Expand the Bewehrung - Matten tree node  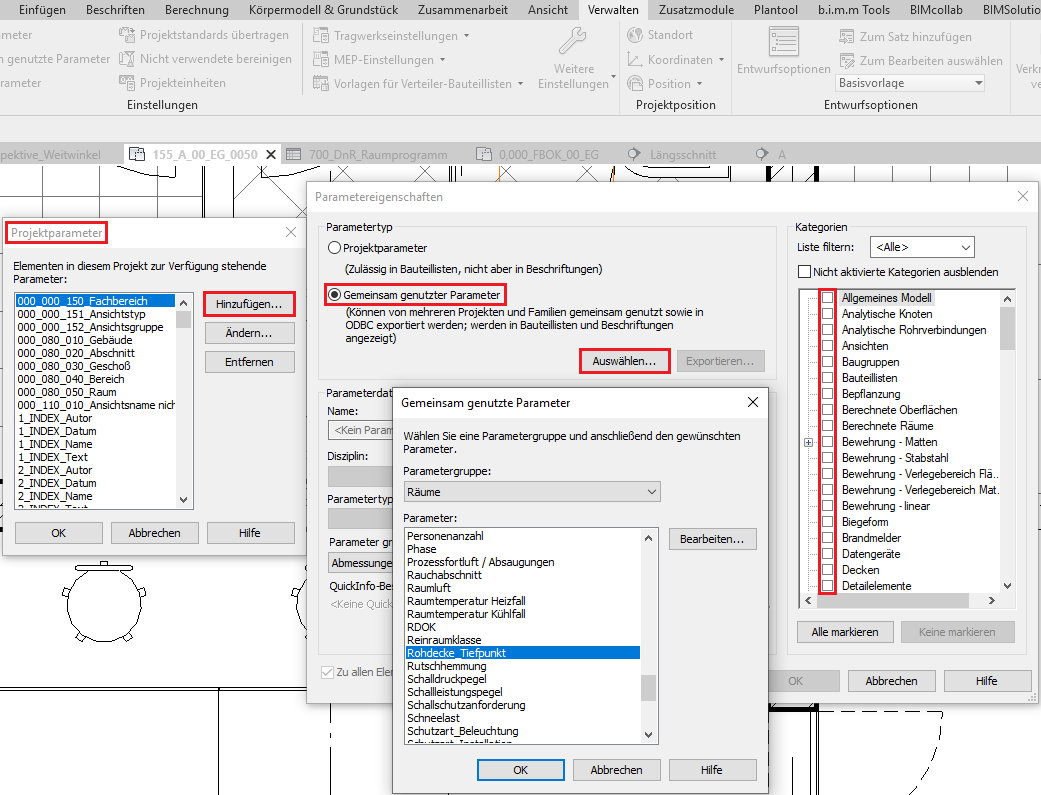click(808, 442)
